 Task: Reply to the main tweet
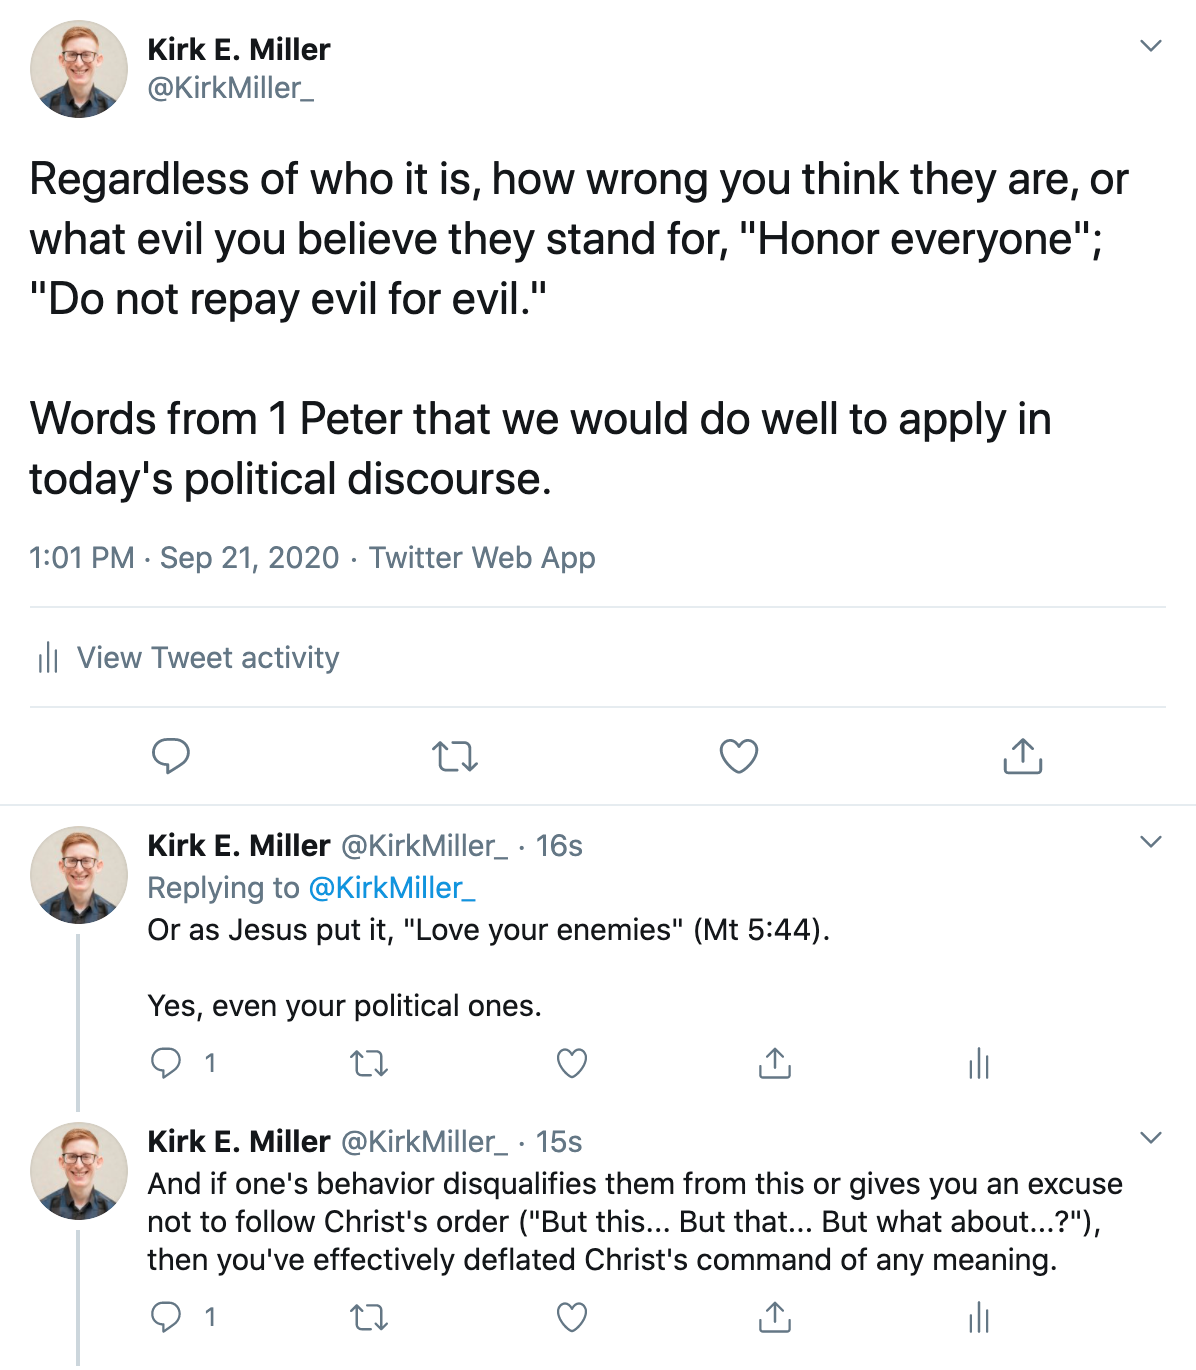pos(171,756)
